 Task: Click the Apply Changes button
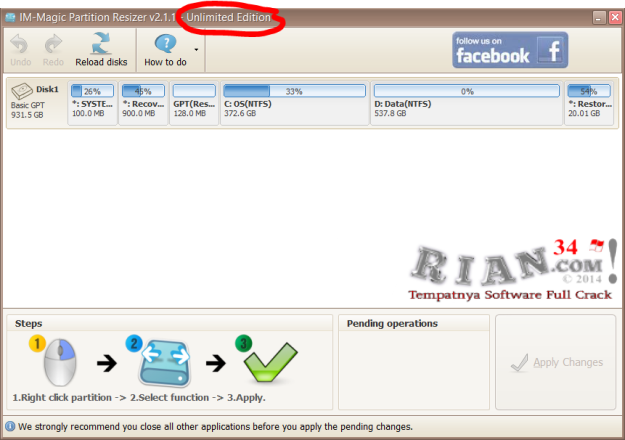[556, 362]
